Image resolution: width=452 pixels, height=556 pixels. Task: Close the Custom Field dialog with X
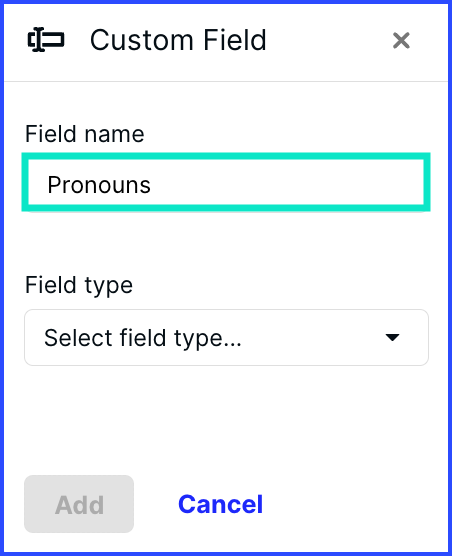tap(401, 40)
